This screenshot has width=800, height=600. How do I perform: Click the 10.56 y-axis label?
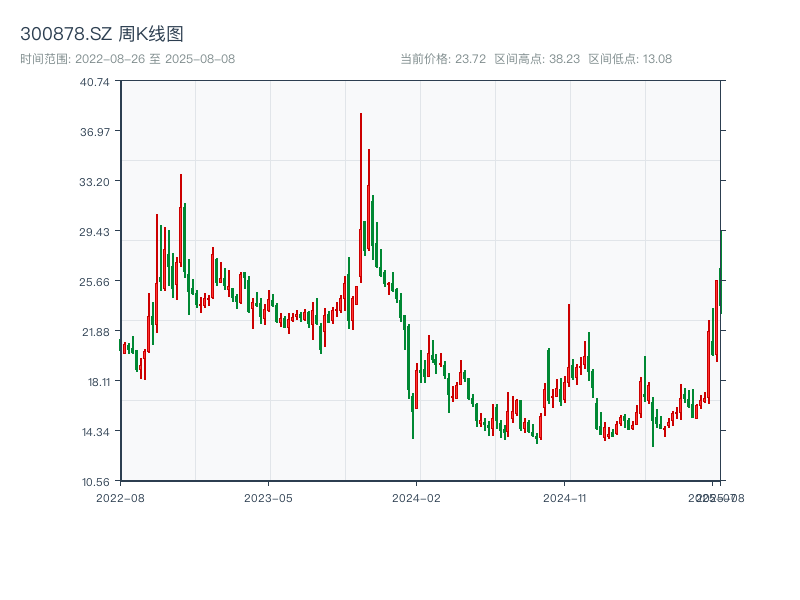(95, 482)
